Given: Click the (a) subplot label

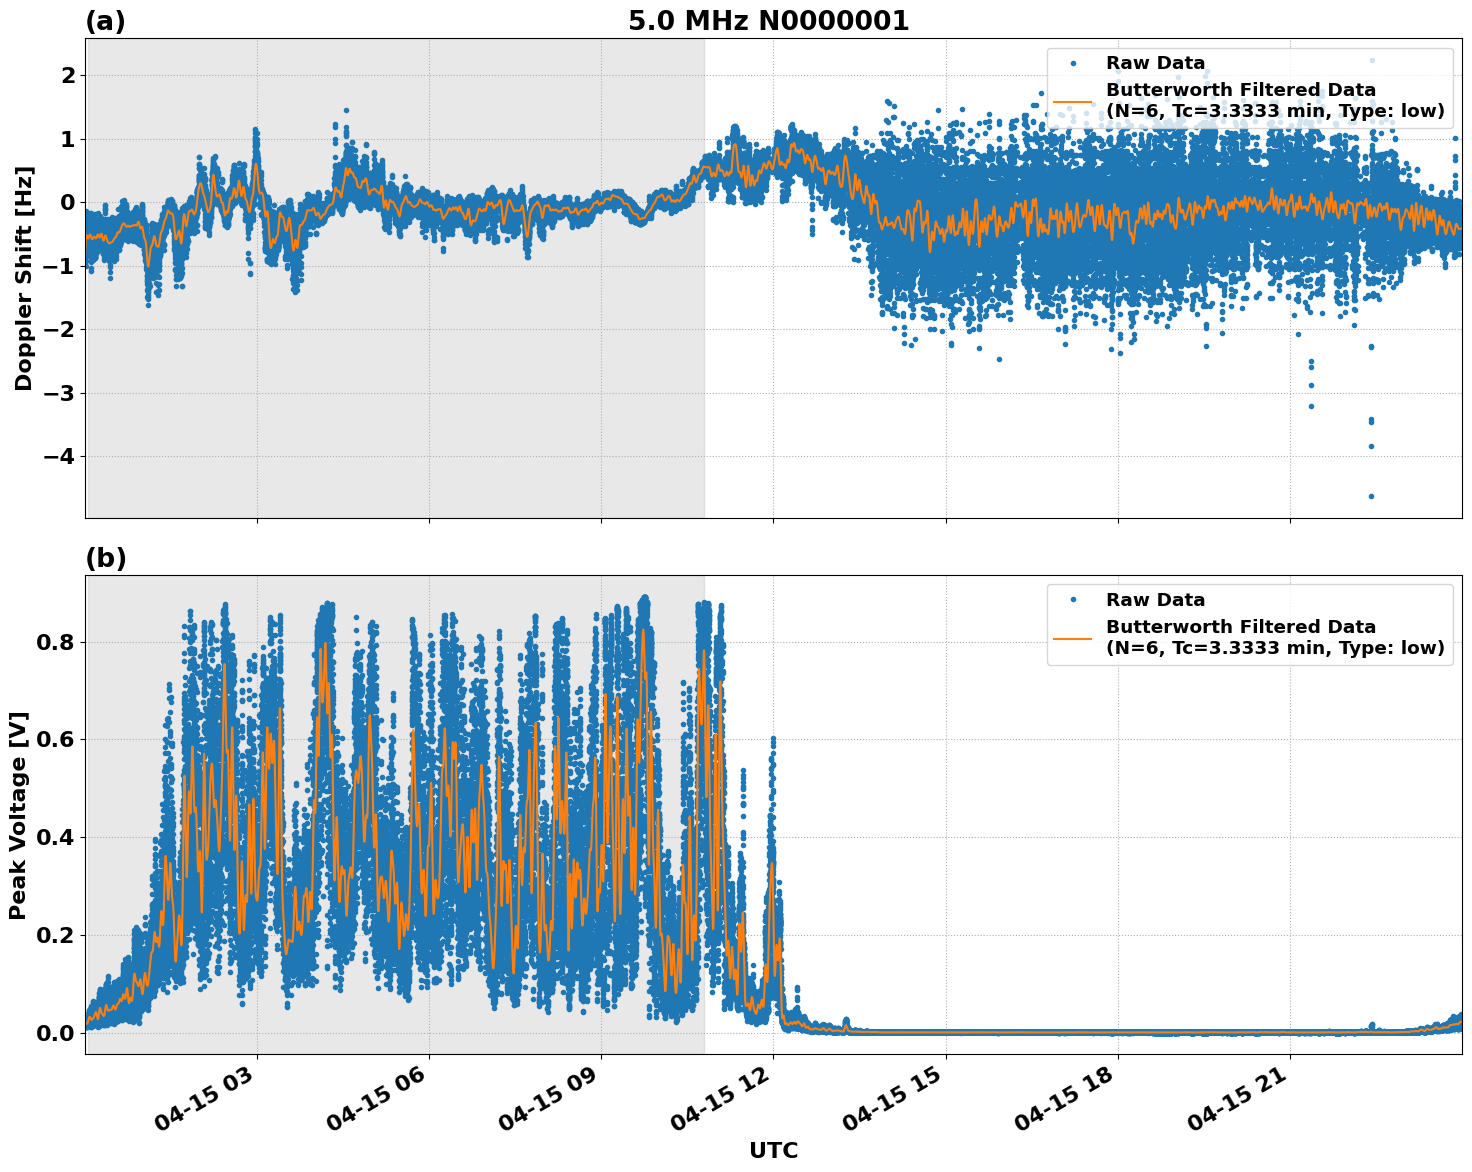Looking at the screenshot, I should click(105, 20).
